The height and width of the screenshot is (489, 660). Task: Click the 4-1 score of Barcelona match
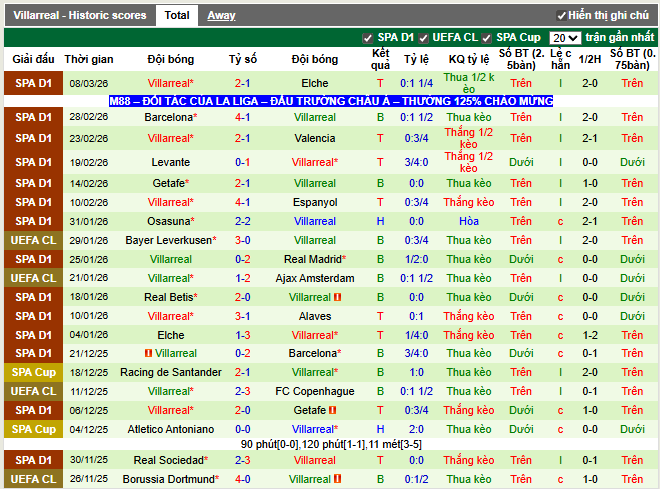coord(243,117)
